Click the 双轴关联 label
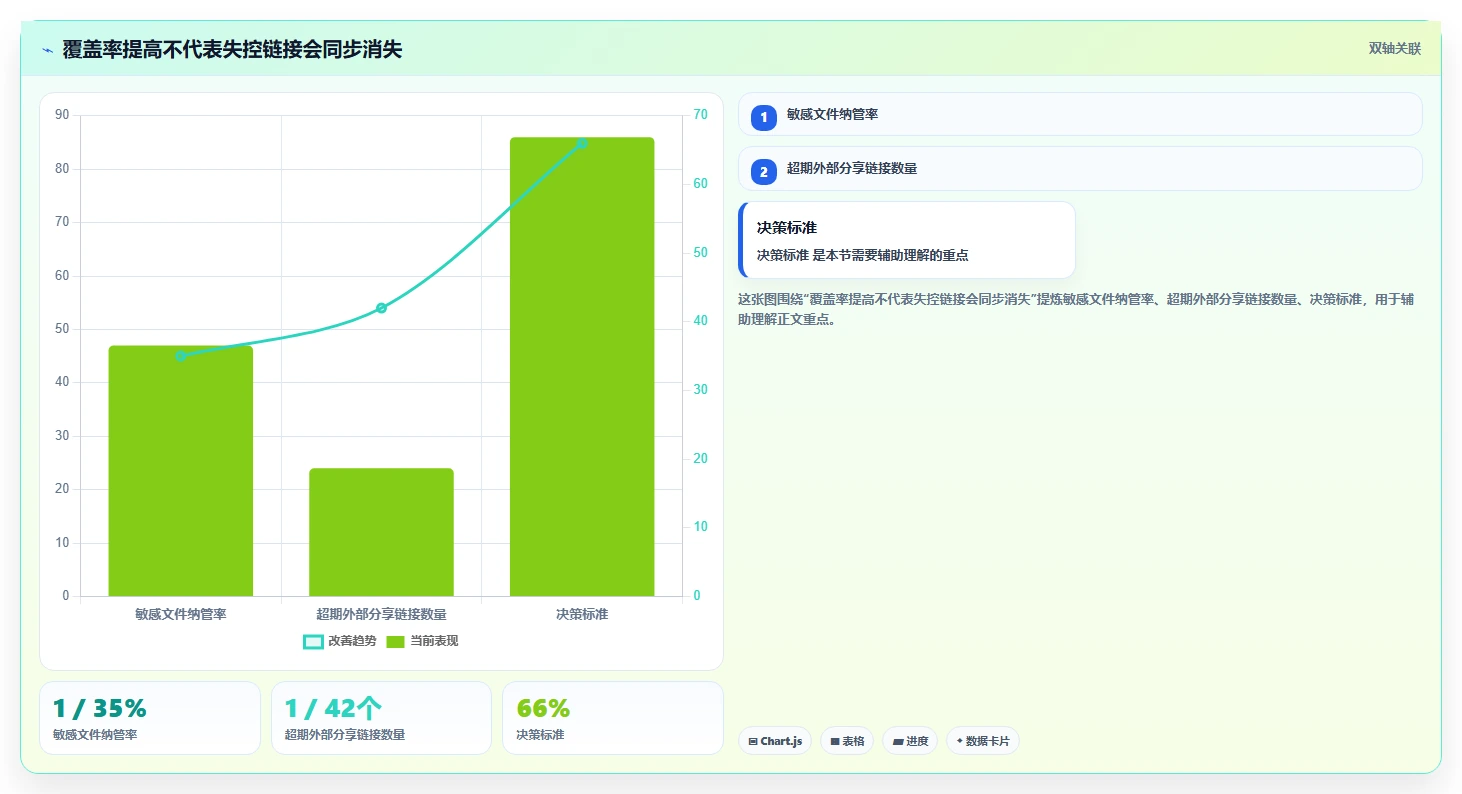This screenshot has width=1462, height=794. click(x=1394, y=49)
